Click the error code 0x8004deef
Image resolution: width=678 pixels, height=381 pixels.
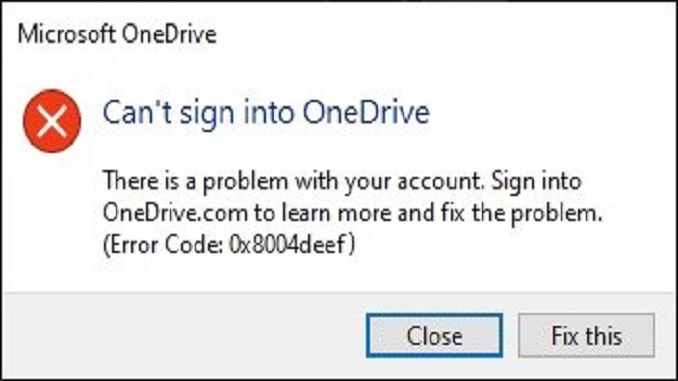coord(288,245)
